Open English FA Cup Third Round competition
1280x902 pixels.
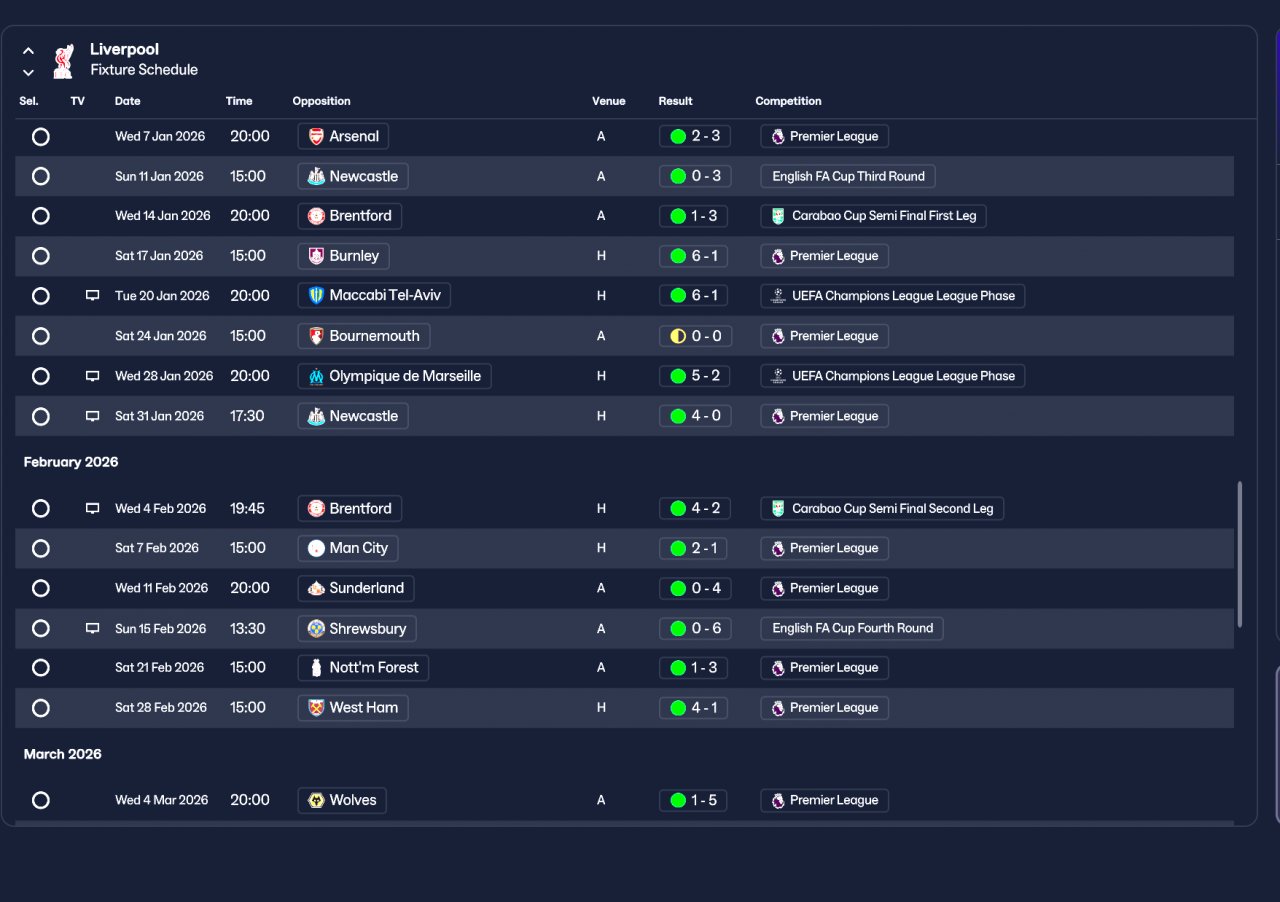click(848, 176)
